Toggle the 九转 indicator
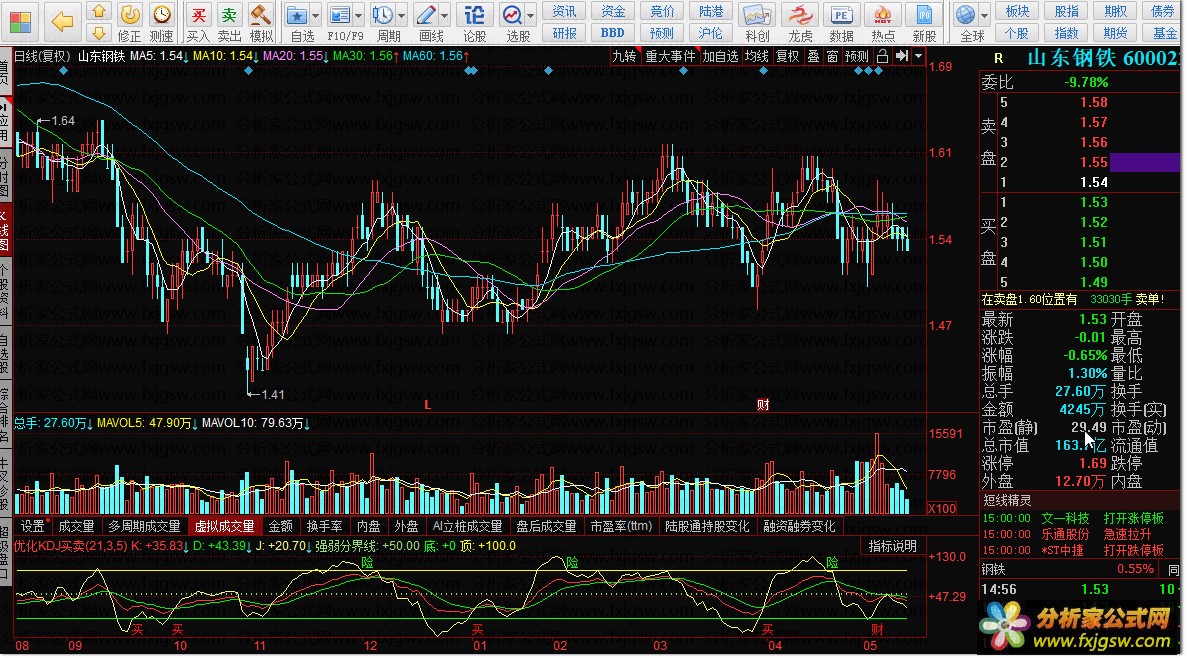 [625, 56]
